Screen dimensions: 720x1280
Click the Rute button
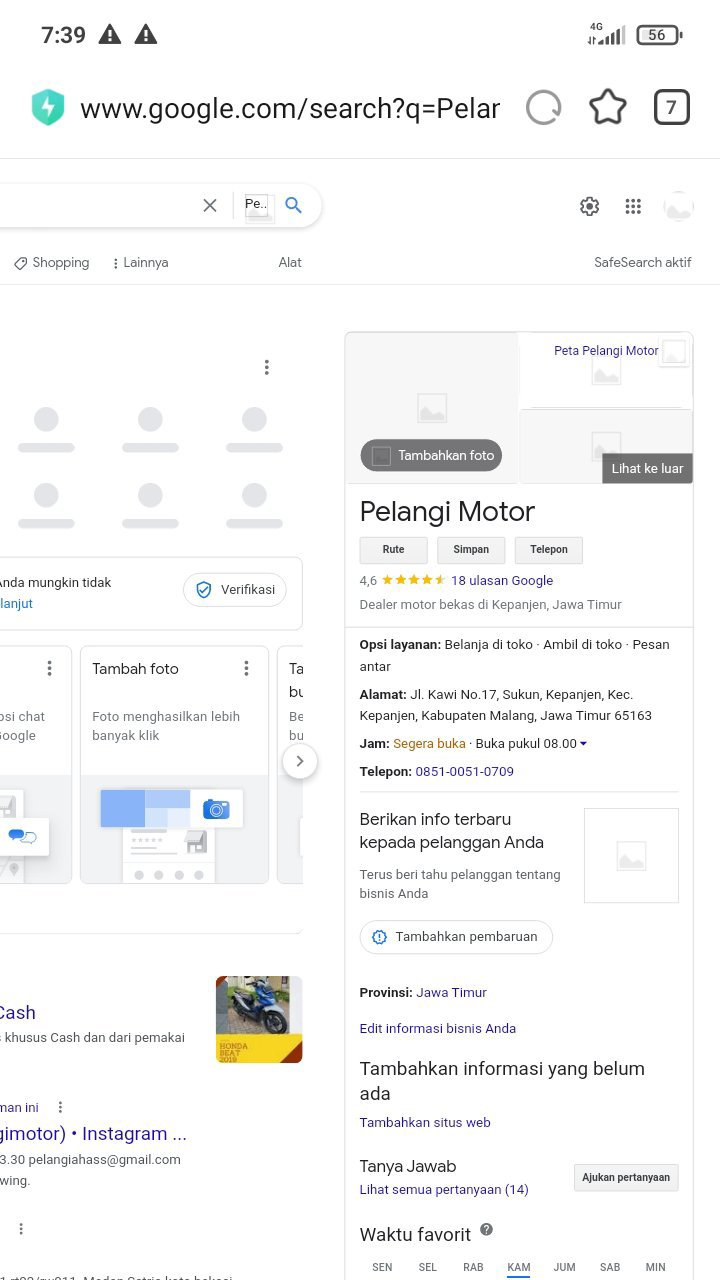(x=393, y=550)
